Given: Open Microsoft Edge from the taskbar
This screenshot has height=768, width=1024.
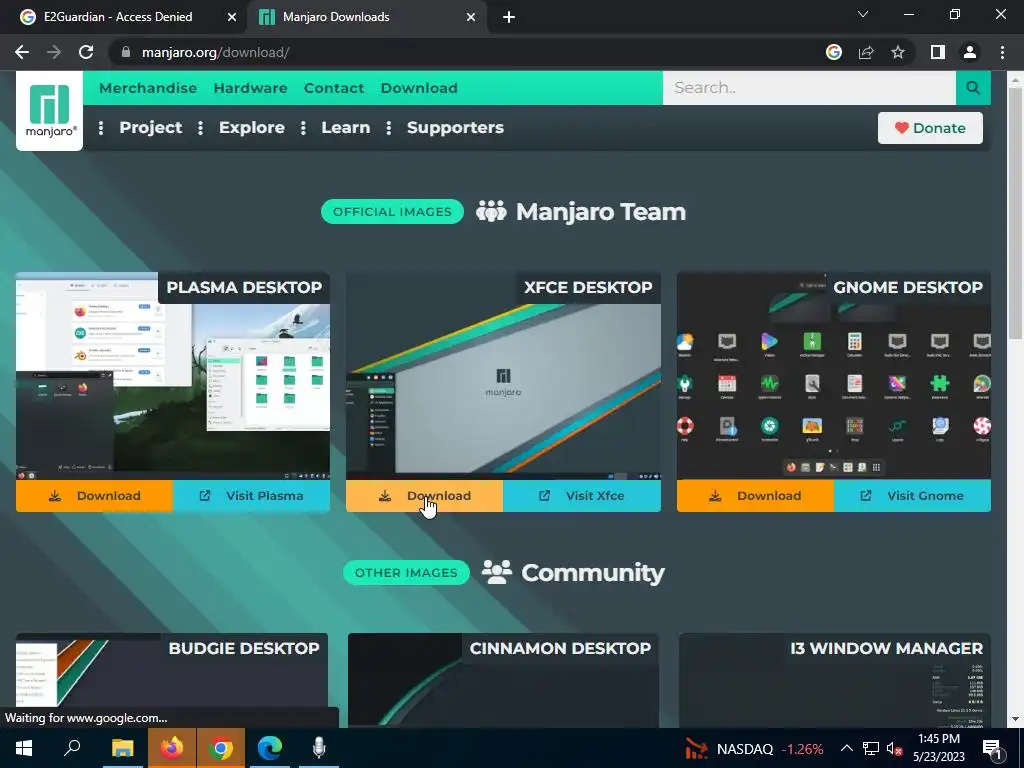Looking at the screenshot, I should pyautogui.click(x=270, y=748).
